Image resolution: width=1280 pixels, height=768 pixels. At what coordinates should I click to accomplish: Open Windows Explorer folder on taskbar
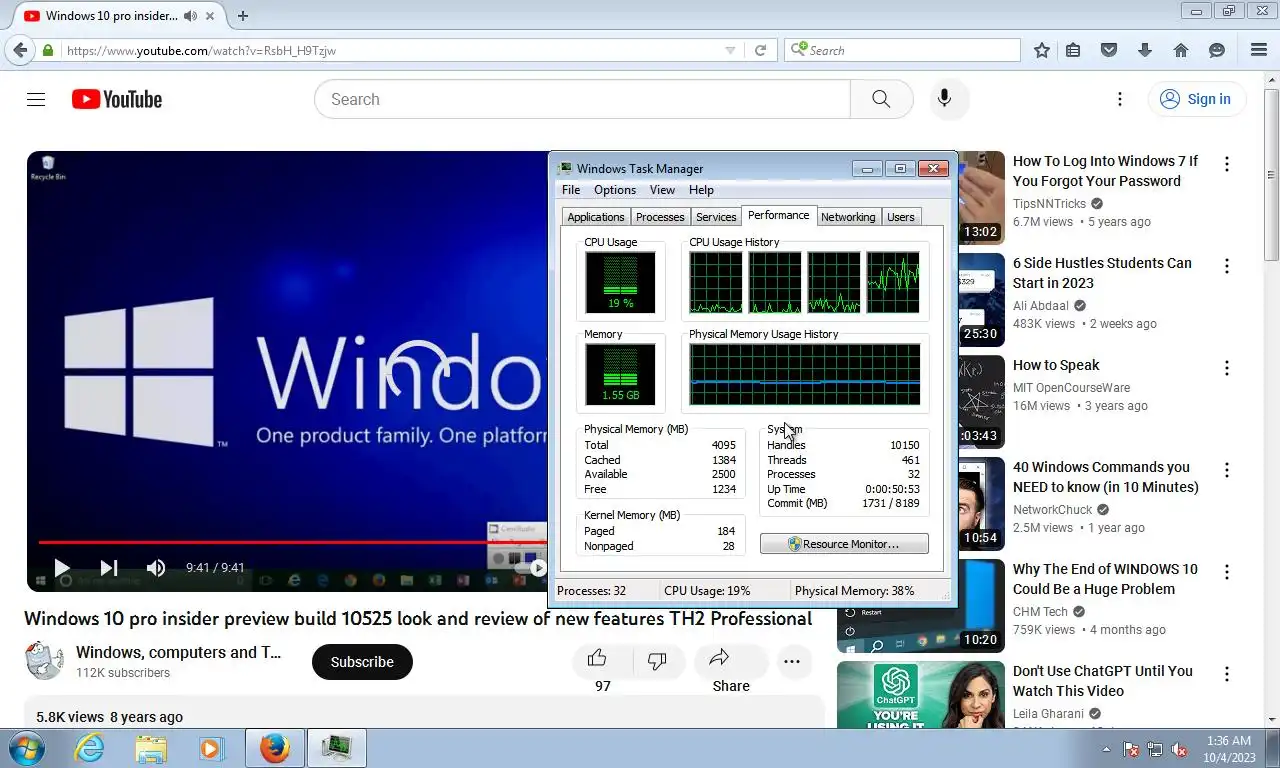tap(151, 748)
